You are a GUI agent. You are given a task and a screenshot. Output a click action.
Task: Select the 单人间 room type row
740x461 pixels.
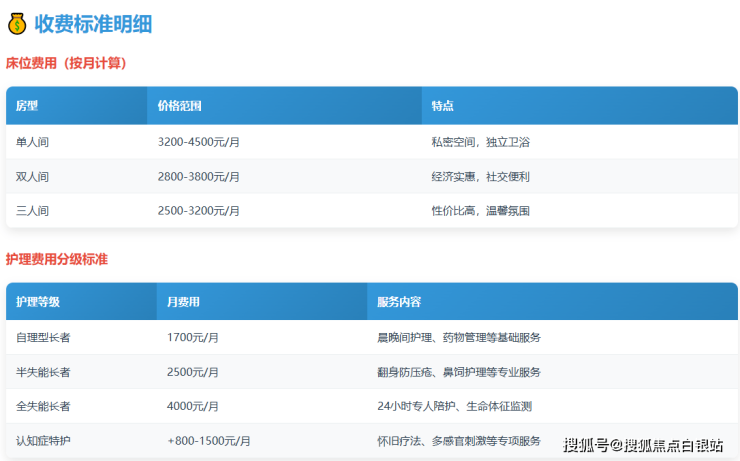pos(33,142)
